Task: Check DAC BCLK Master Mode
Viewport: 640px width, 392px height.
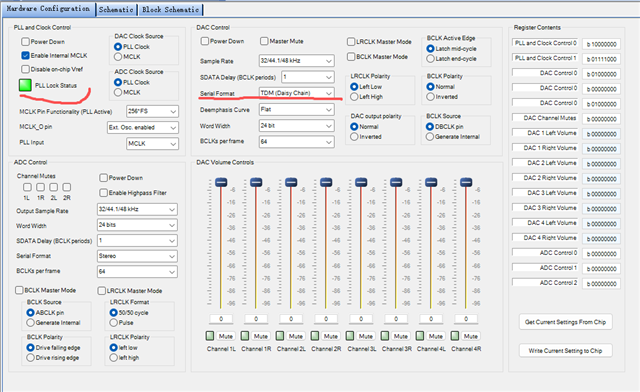Action: click(x=351, y=57)
